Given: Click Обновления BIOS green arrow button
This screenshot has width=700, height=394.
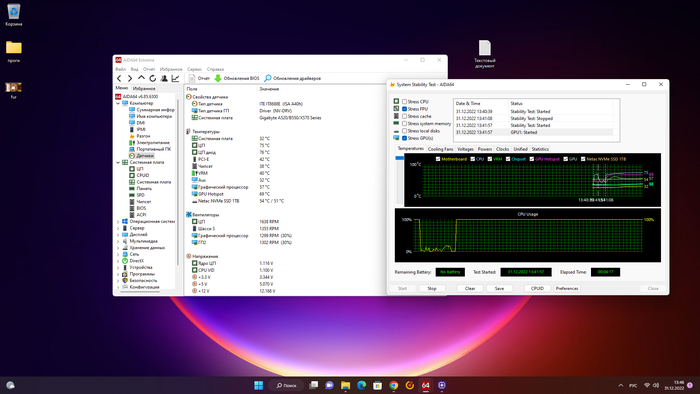Looking at the screenshot, I should (x=237, y=79).
